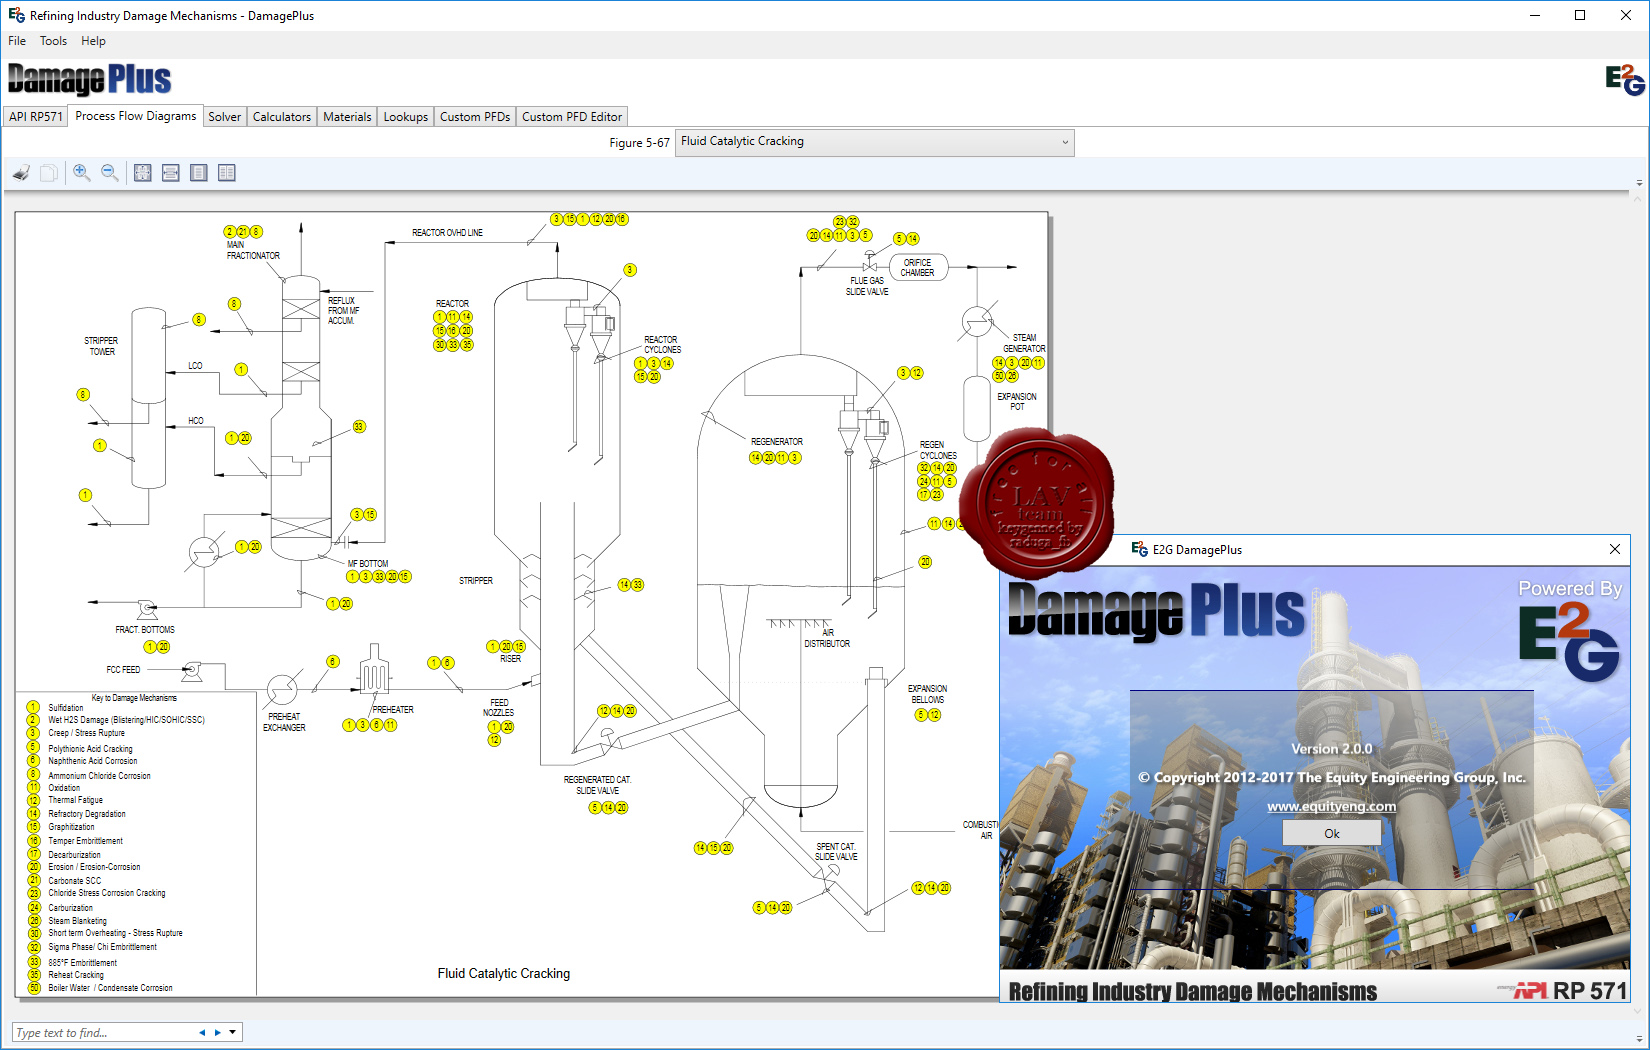Click the Creep / Stress Rupture legend marker
1650x1050 pixels.
pyautogui.click(x=33, y=733)
